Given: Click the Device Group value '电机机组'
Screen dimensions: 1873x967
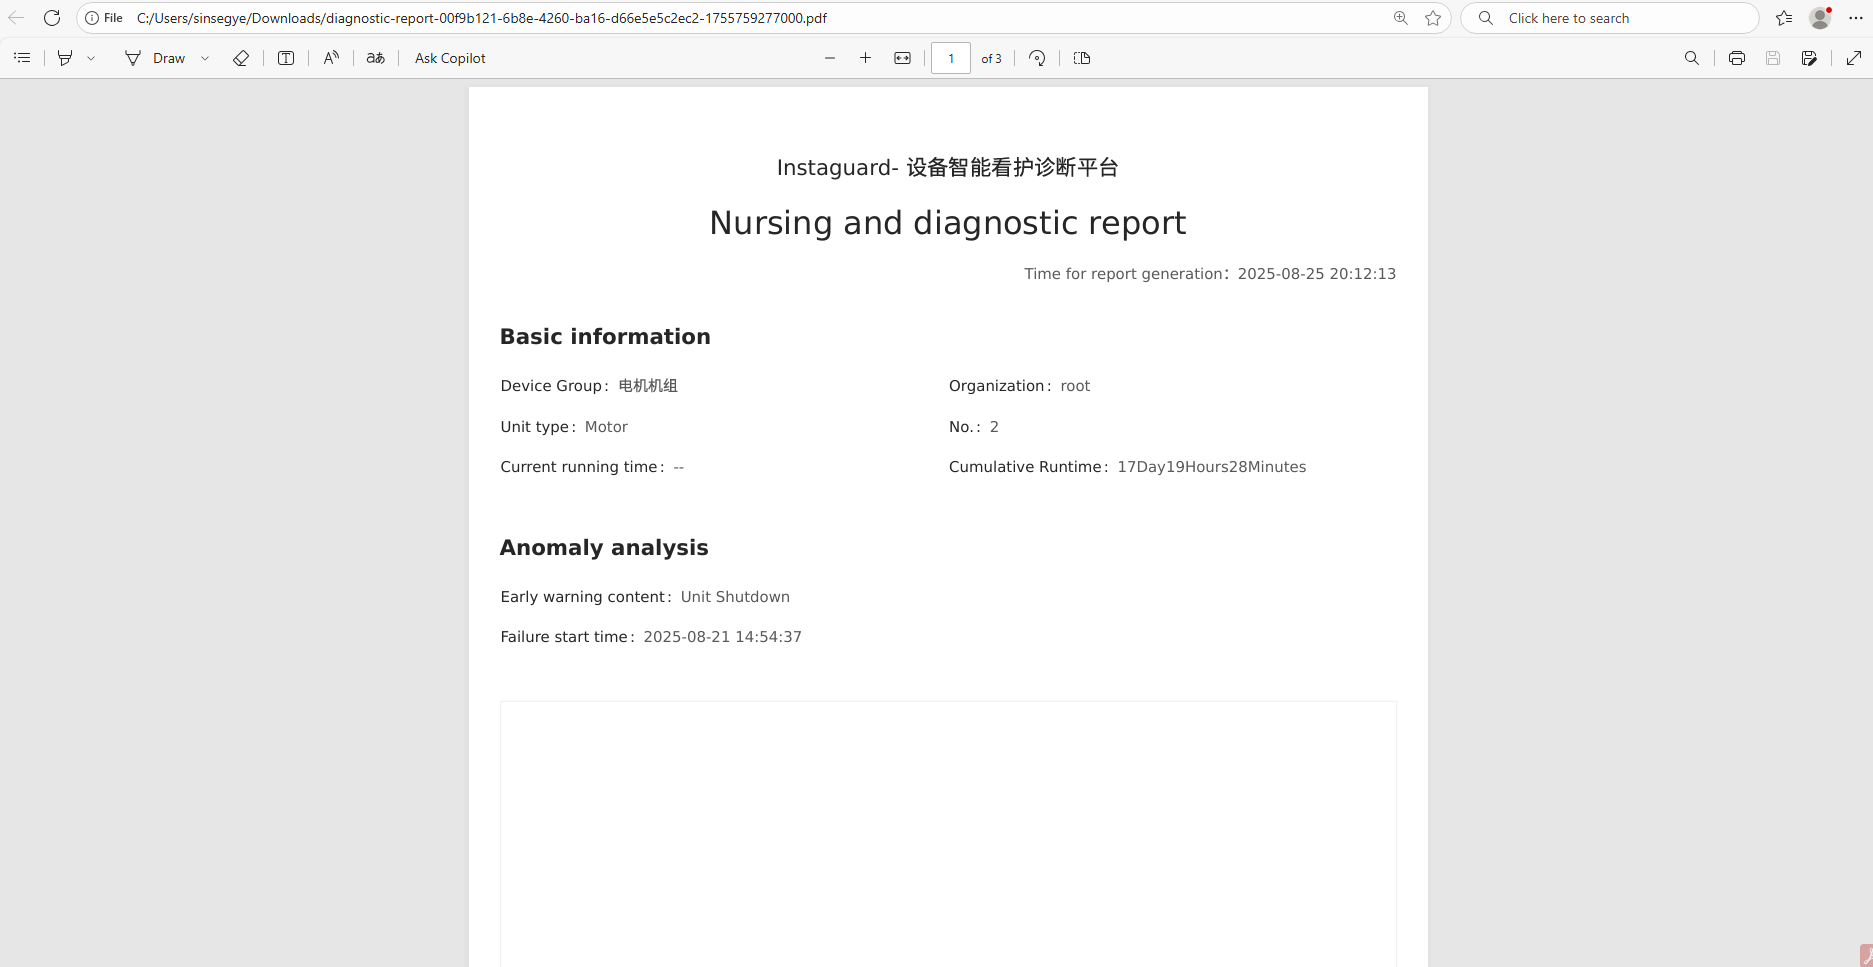Looking at the screenshot, I should (648, 386).
